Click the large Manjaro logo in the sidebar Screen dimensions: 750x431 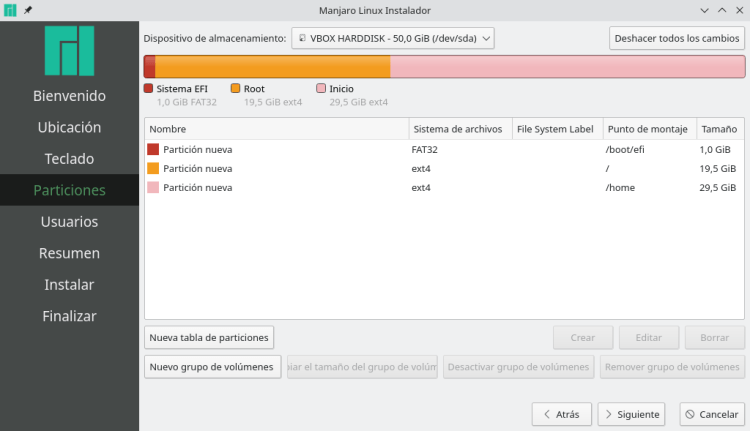coord(69,51)
